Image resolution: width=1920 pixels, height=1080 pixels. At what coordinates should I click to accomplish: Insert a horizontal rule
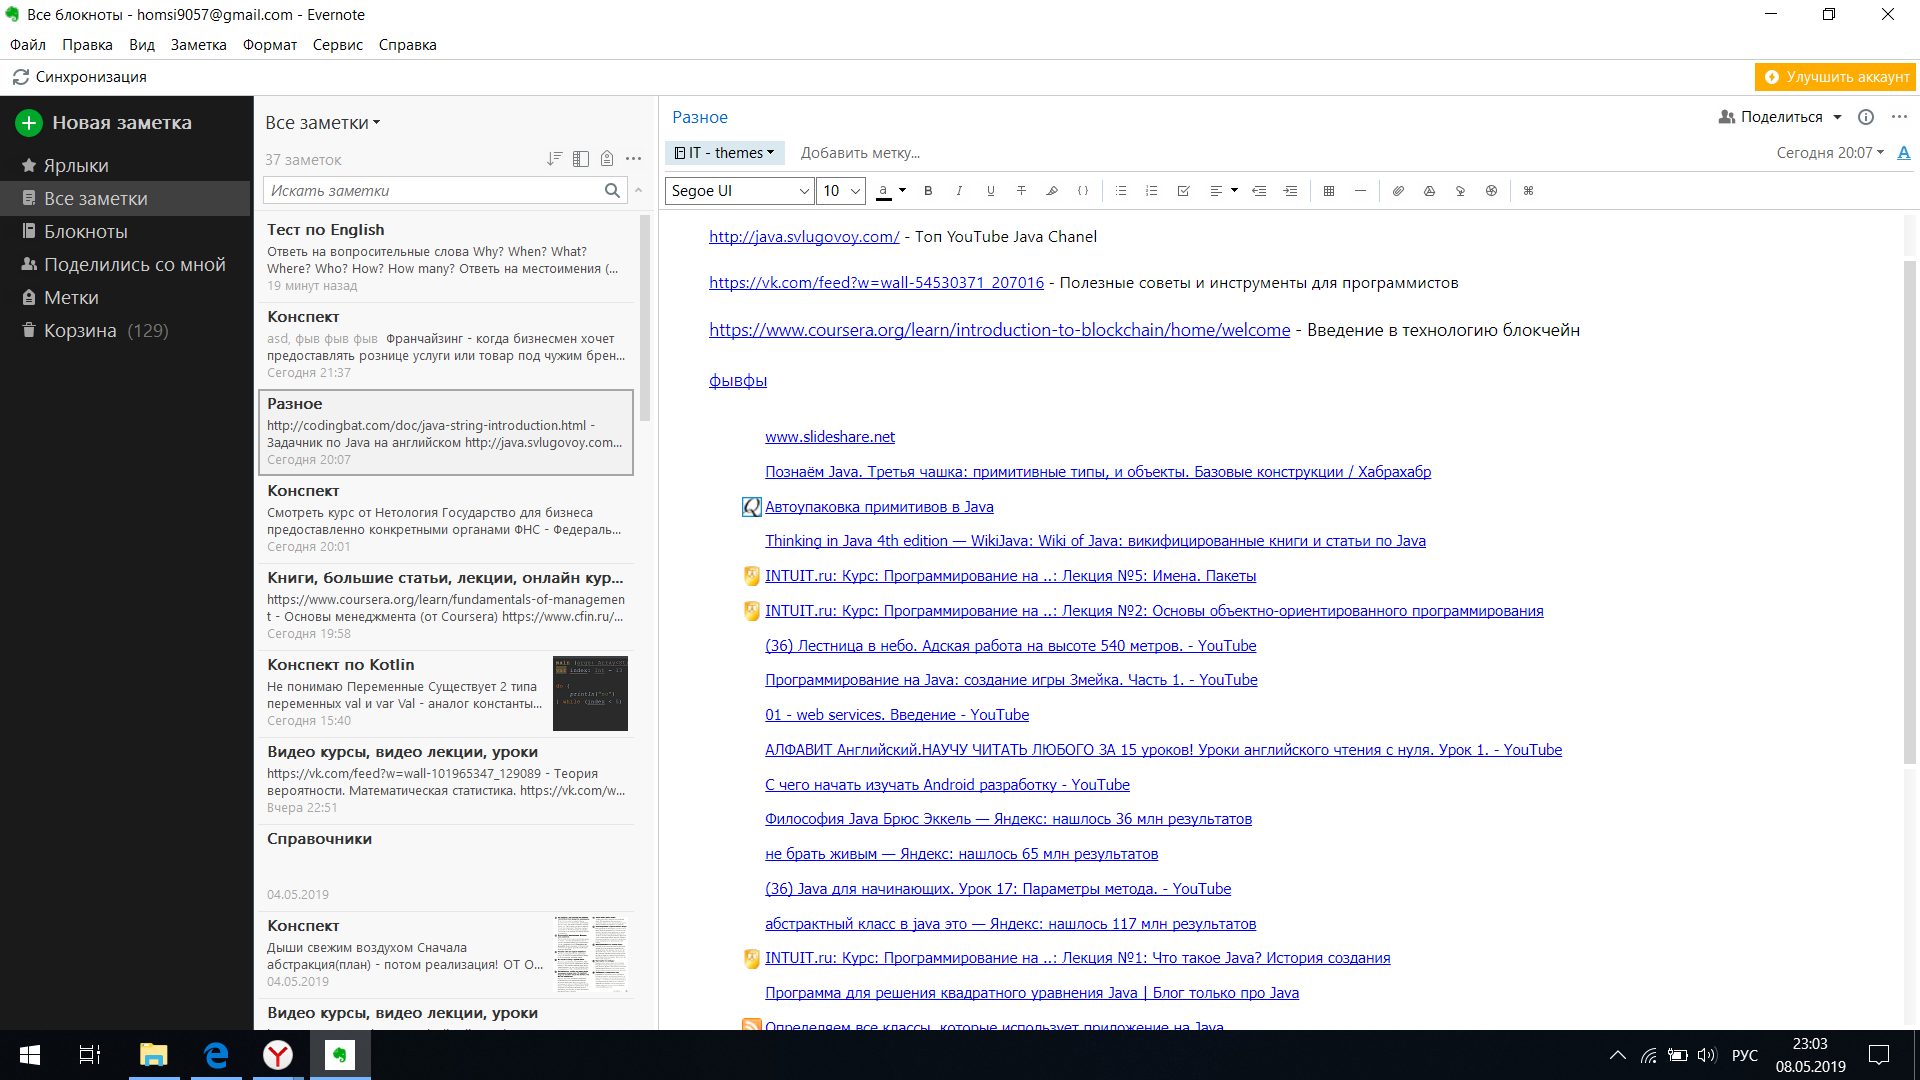coord(1360,191)
